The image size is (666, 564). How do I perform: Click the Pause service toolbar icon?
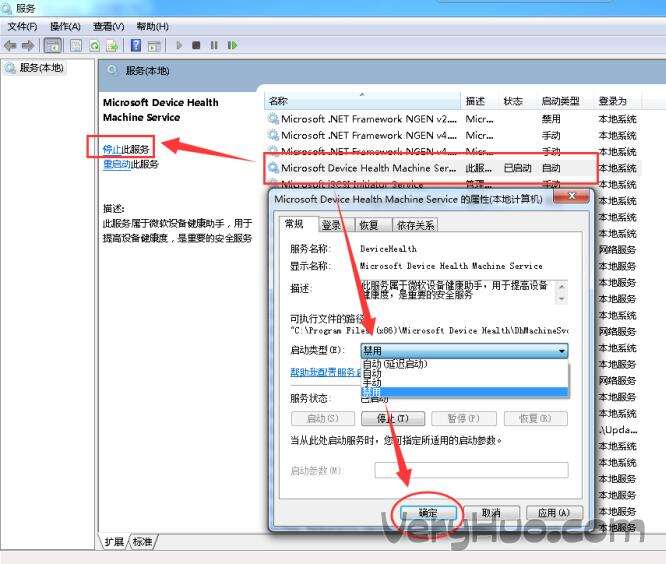pyautogui.click(x=214, y=45)
